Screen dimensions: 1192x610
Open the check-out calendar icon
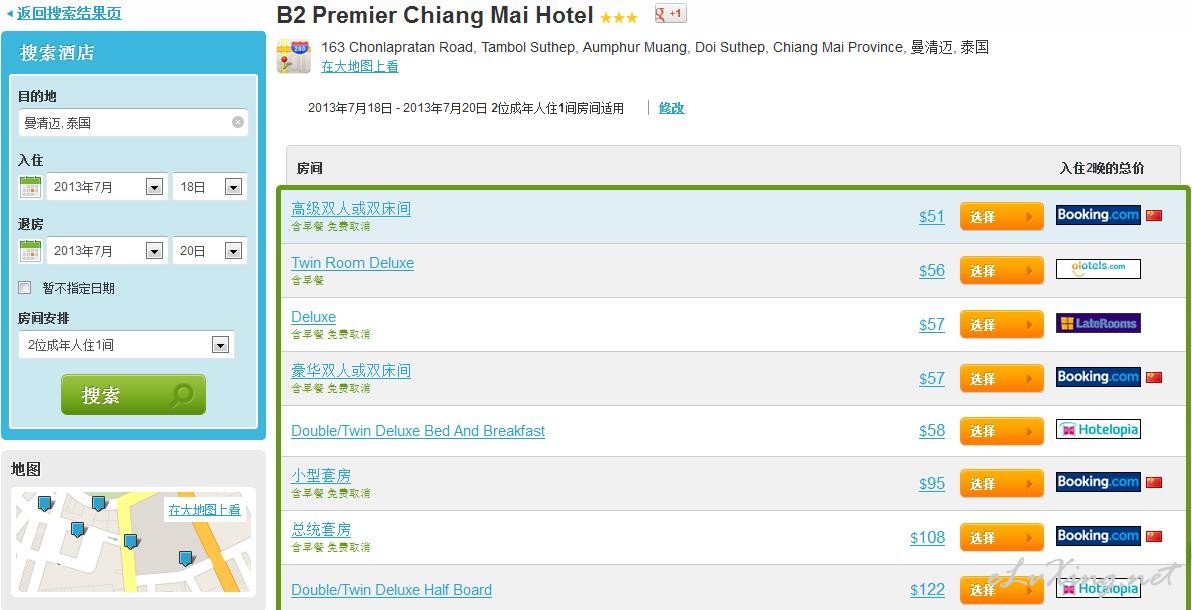(x=30, y=250)
